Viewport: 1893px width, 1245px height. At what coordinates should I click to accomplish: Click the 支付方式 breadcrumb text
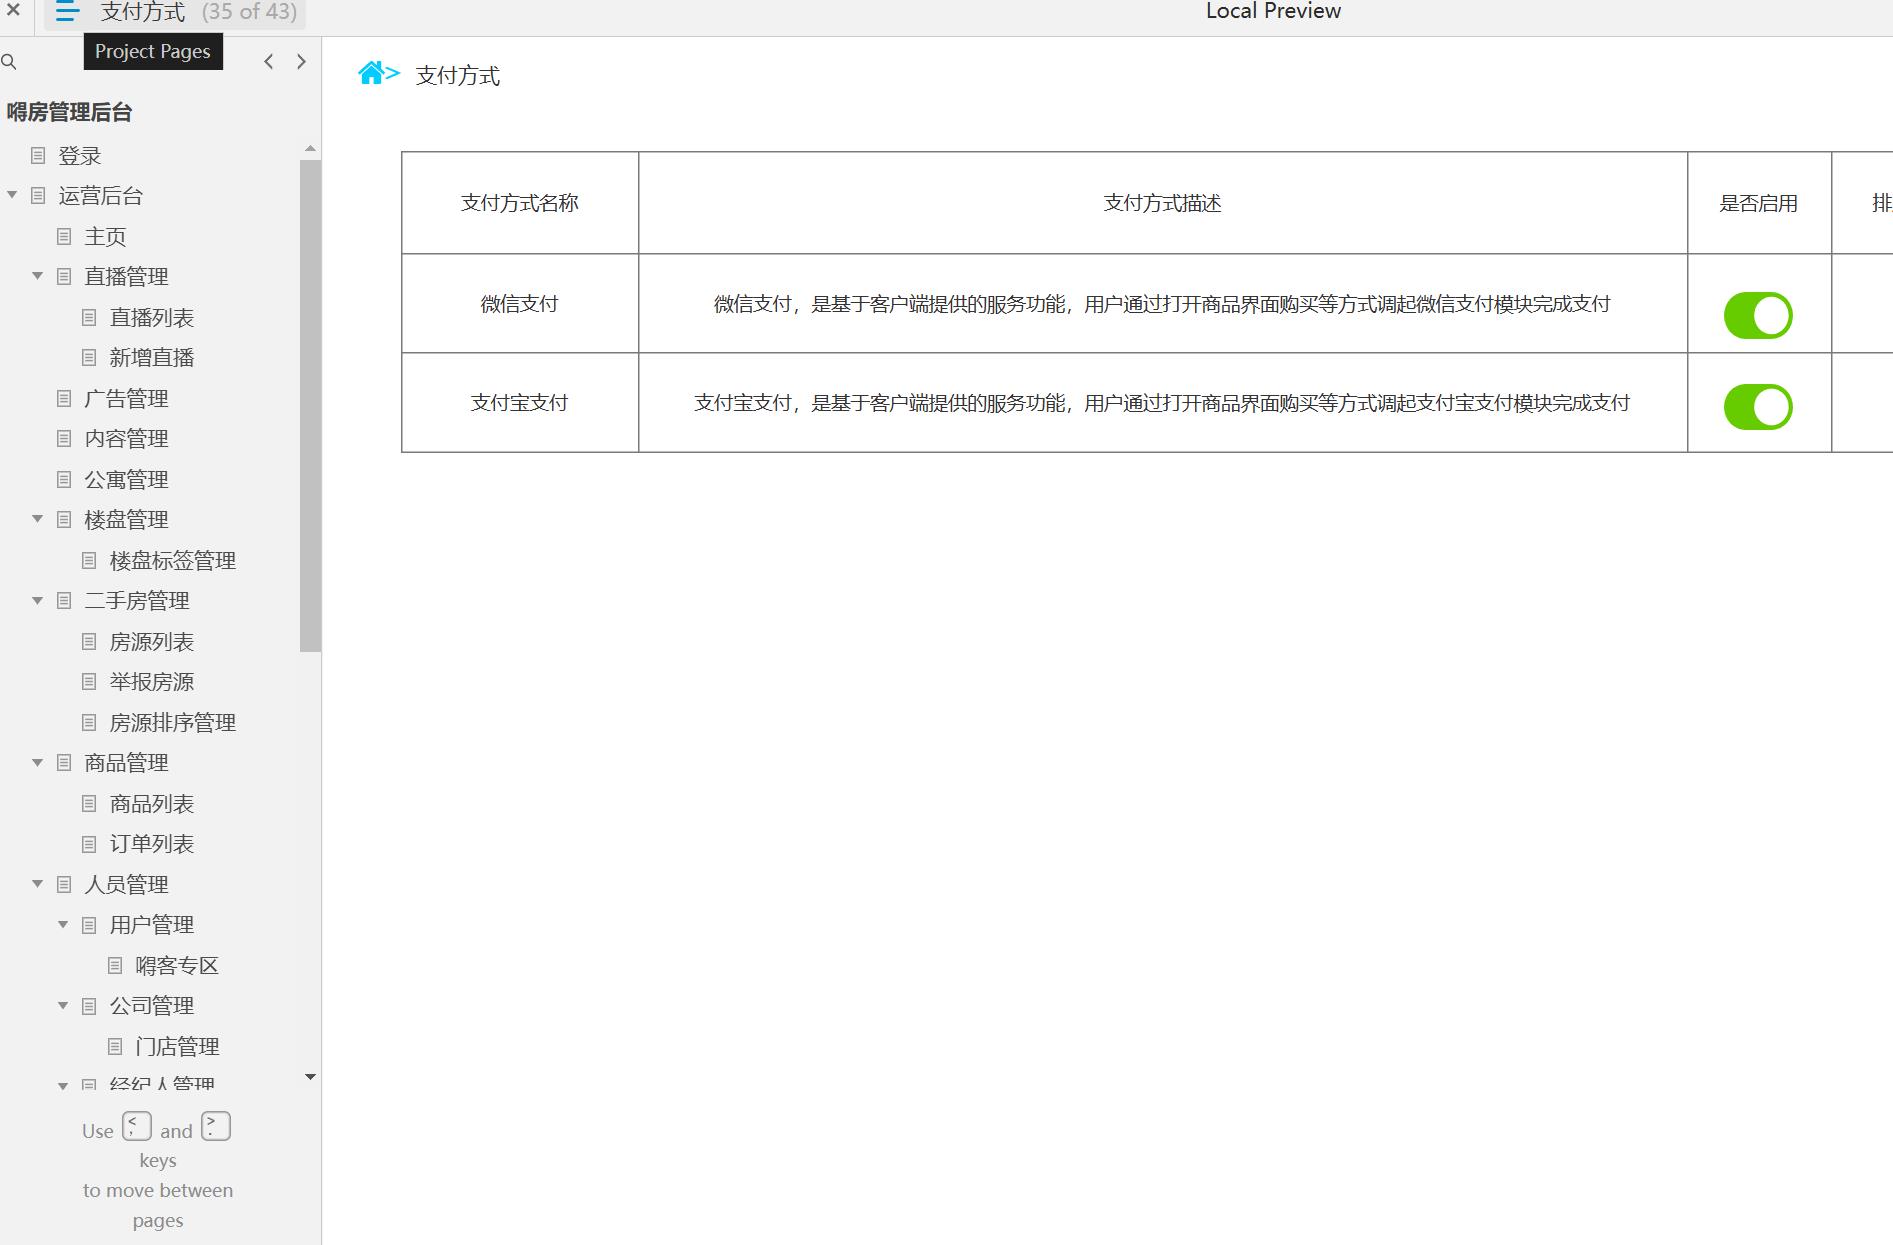coord(457,75)
